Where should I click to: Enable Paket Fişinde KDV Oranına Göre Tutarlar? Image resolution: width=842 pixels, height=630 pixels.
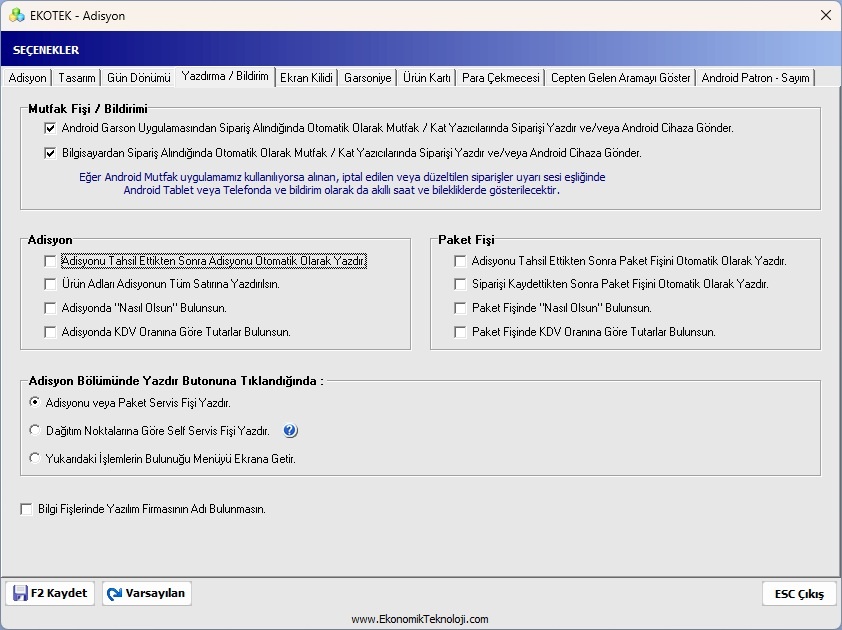[x=460, y=332]
